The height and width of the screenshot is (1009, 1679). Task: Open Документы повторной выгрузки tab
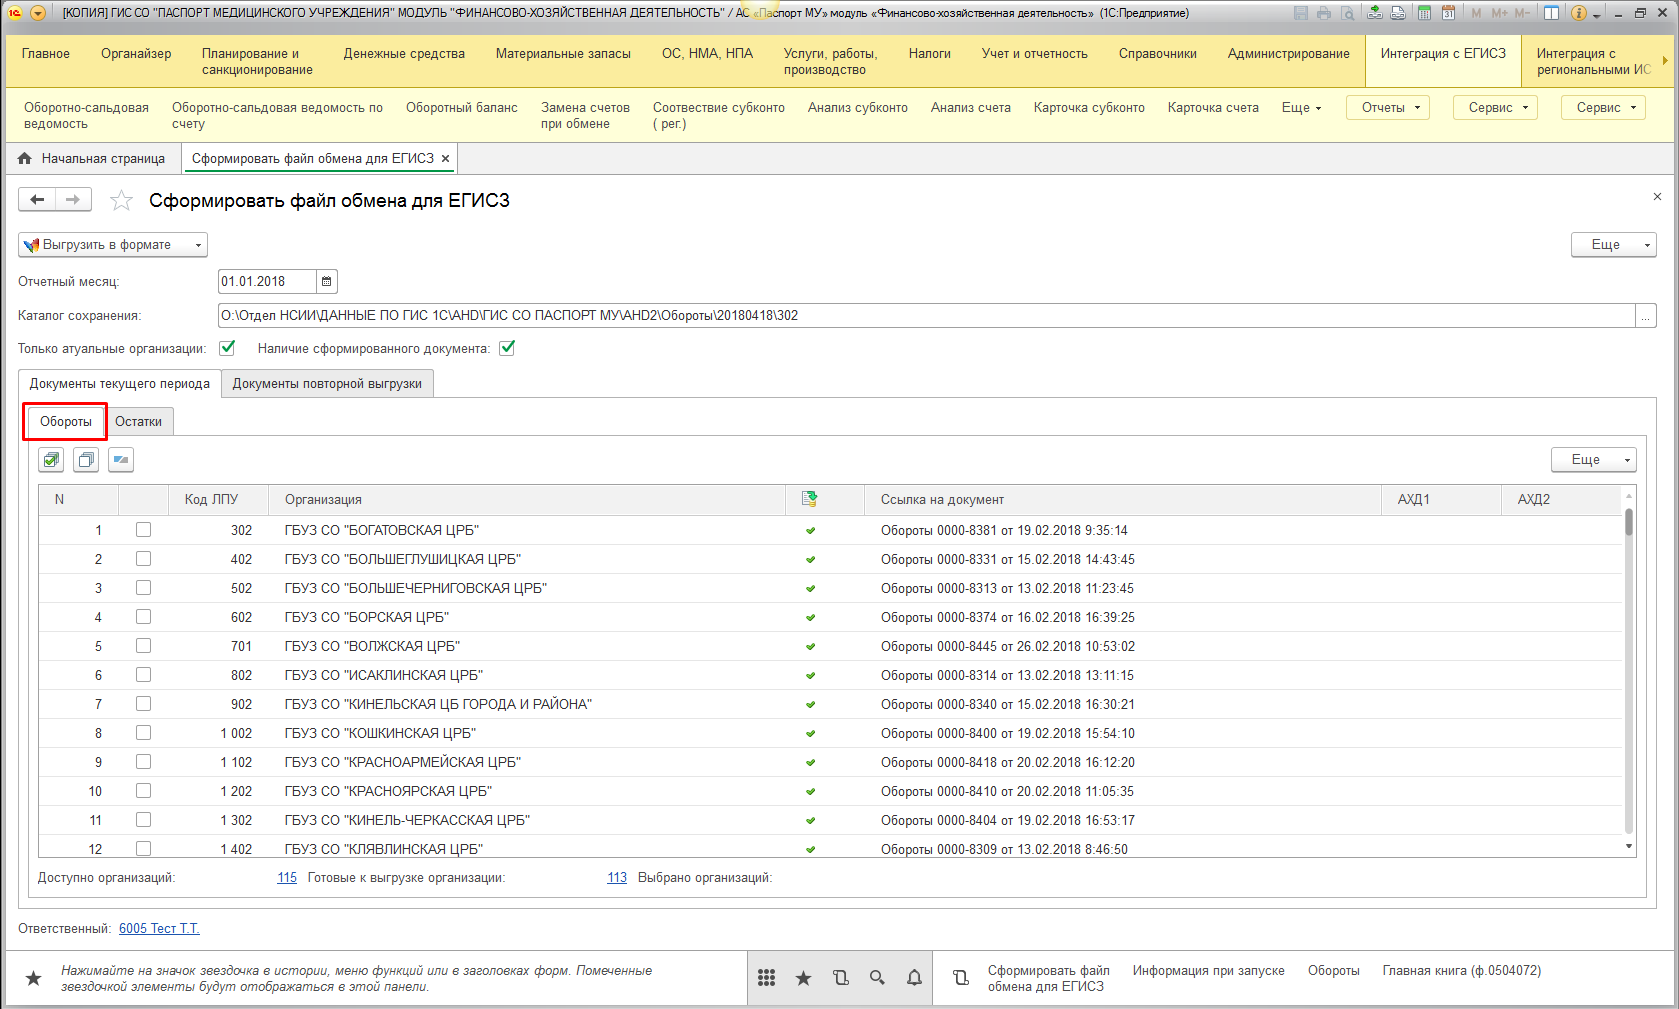(327, 384)
